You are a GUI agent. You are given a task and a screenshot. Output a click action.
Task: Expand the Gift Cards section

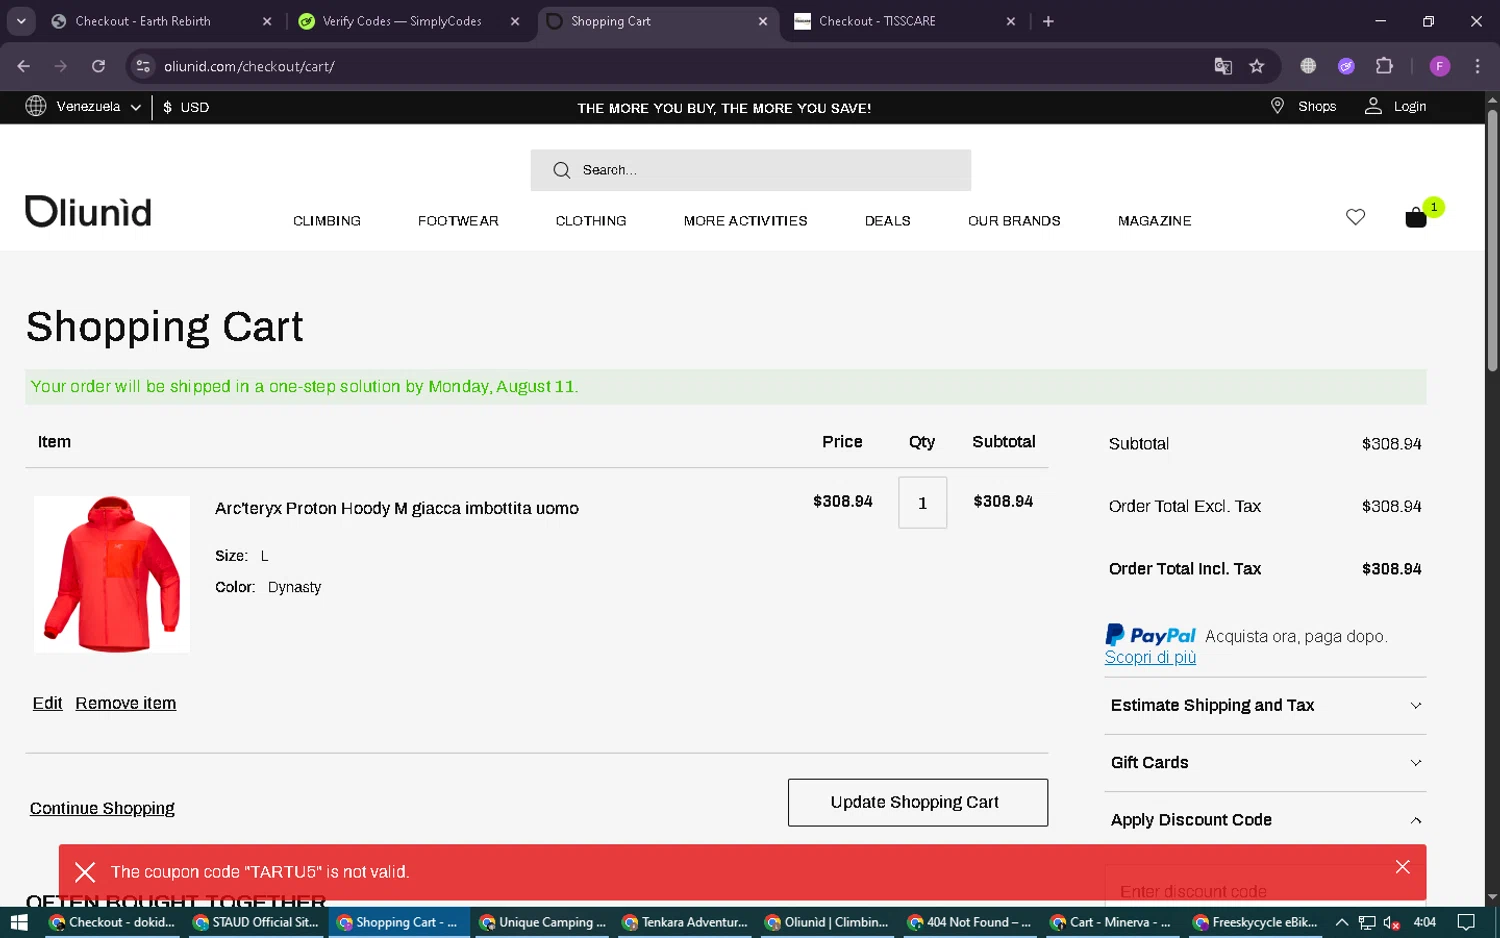point(1265,763)
